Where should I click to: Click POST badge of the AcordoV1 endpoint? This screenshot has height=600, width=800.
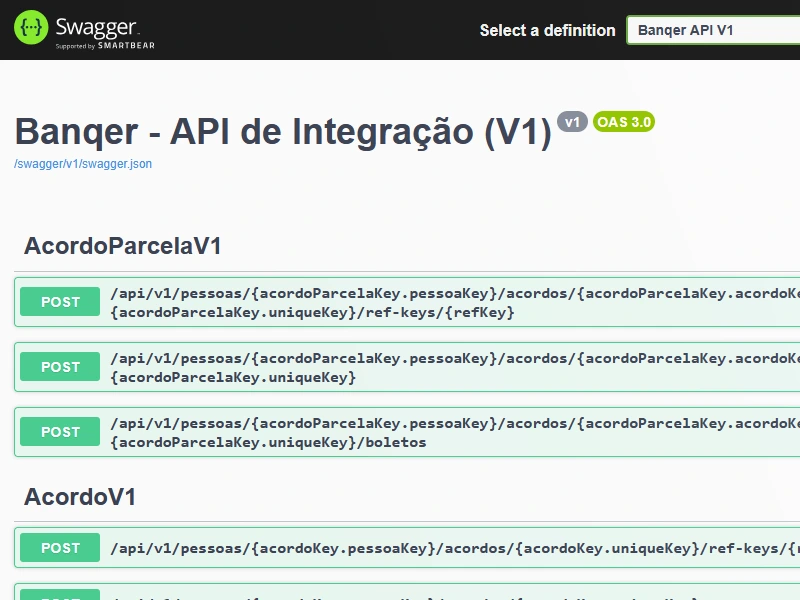pos(60,547)
